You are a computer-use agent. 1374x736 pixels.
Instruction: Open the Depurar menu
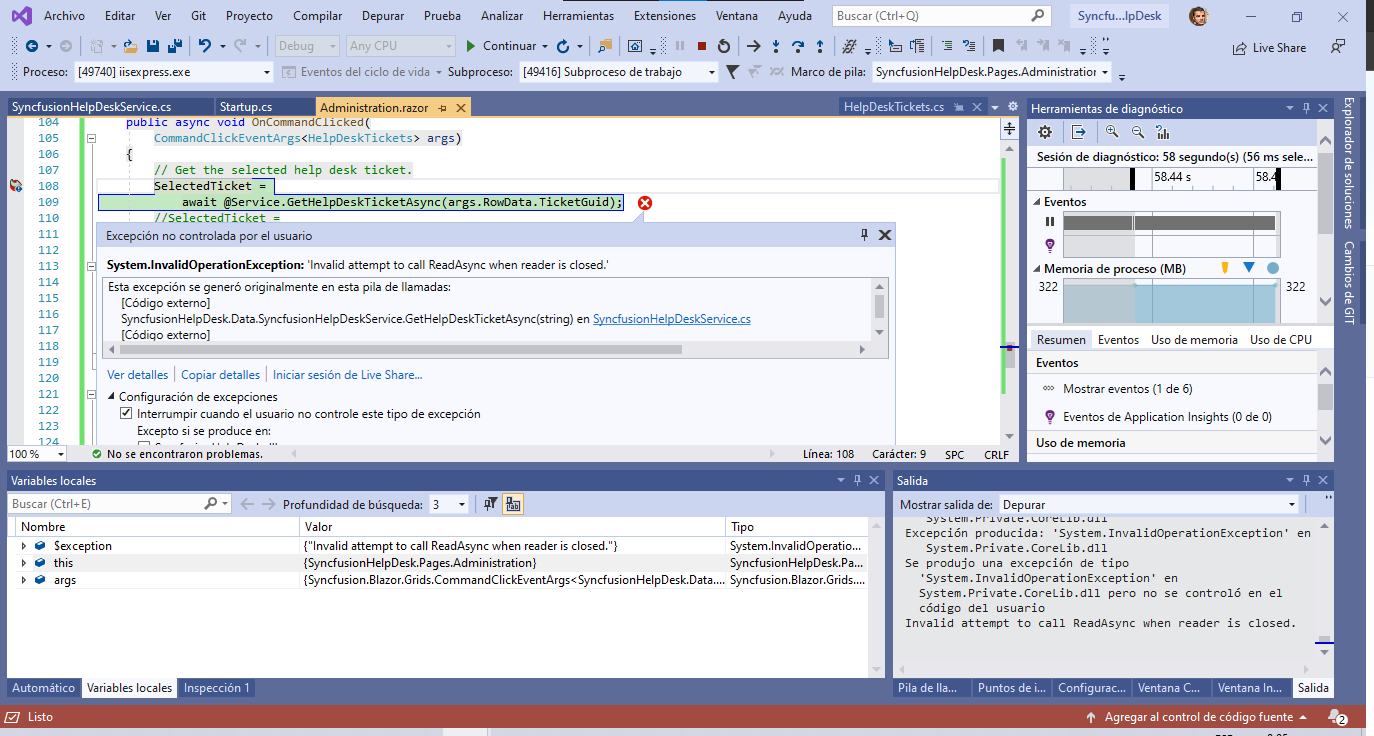click(x=384, y=15)
